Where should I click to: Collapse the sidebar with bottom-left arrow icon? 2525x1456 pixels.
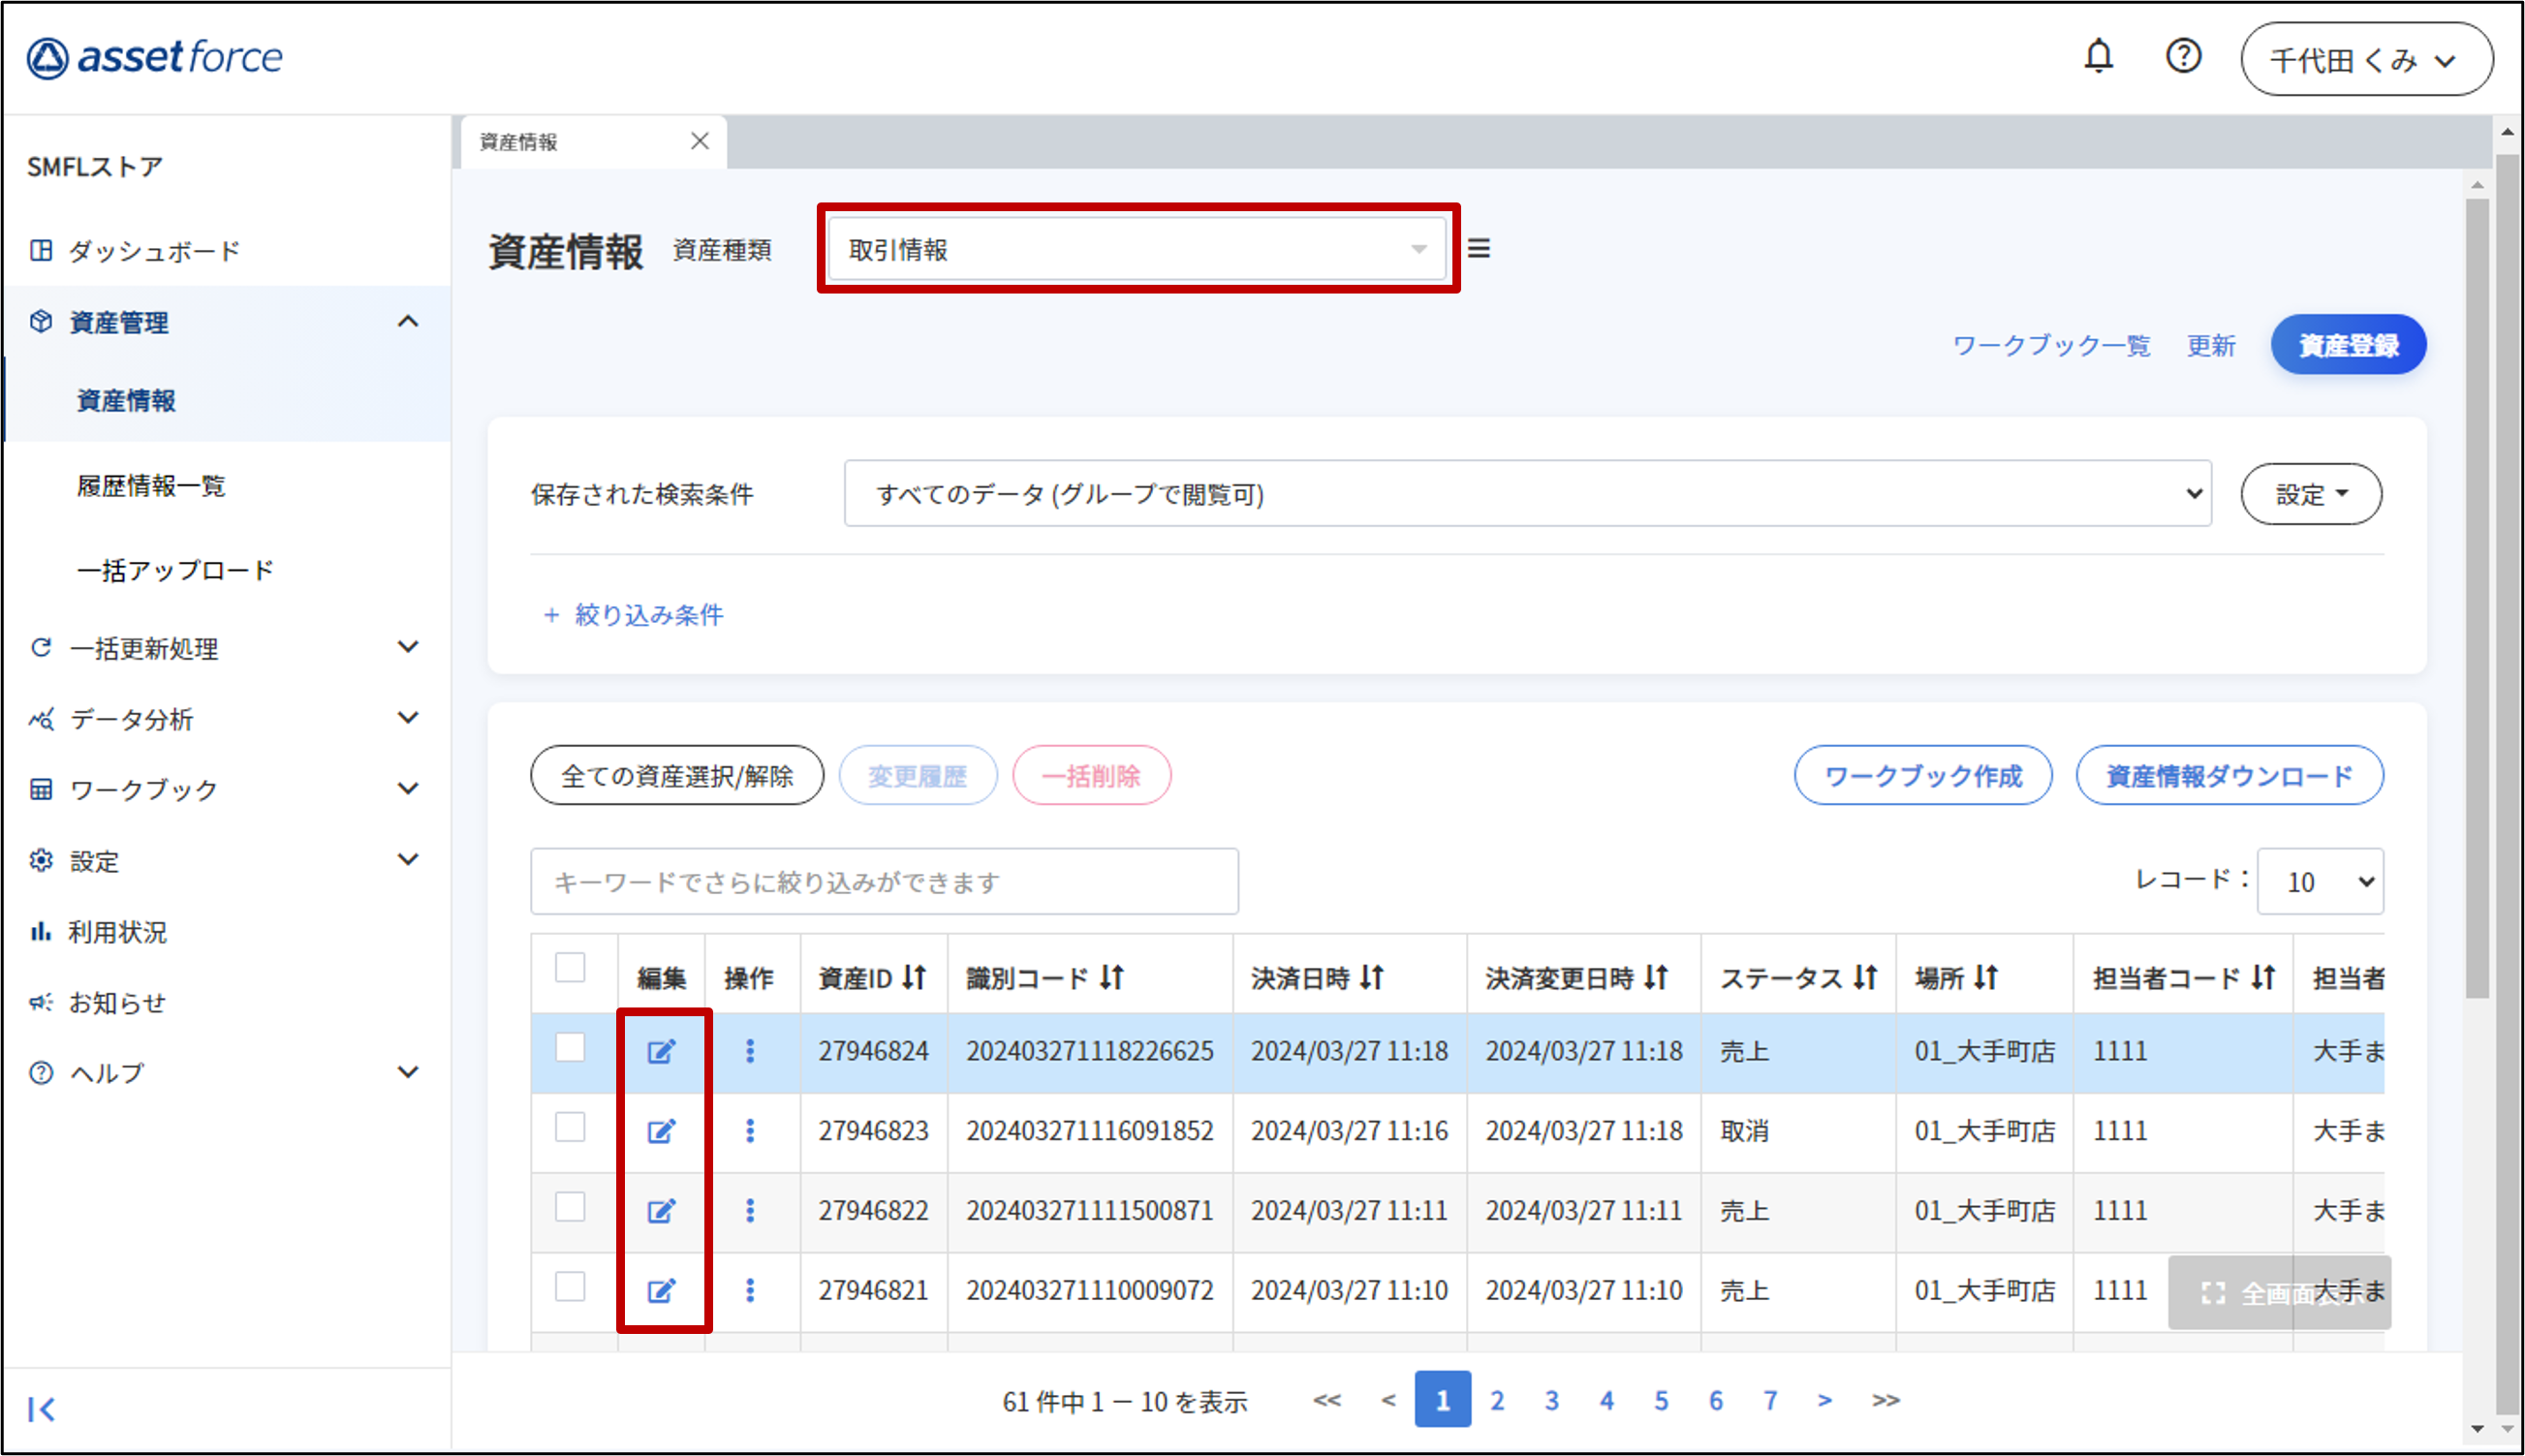pyautogui.click(x=41, y=1409)
